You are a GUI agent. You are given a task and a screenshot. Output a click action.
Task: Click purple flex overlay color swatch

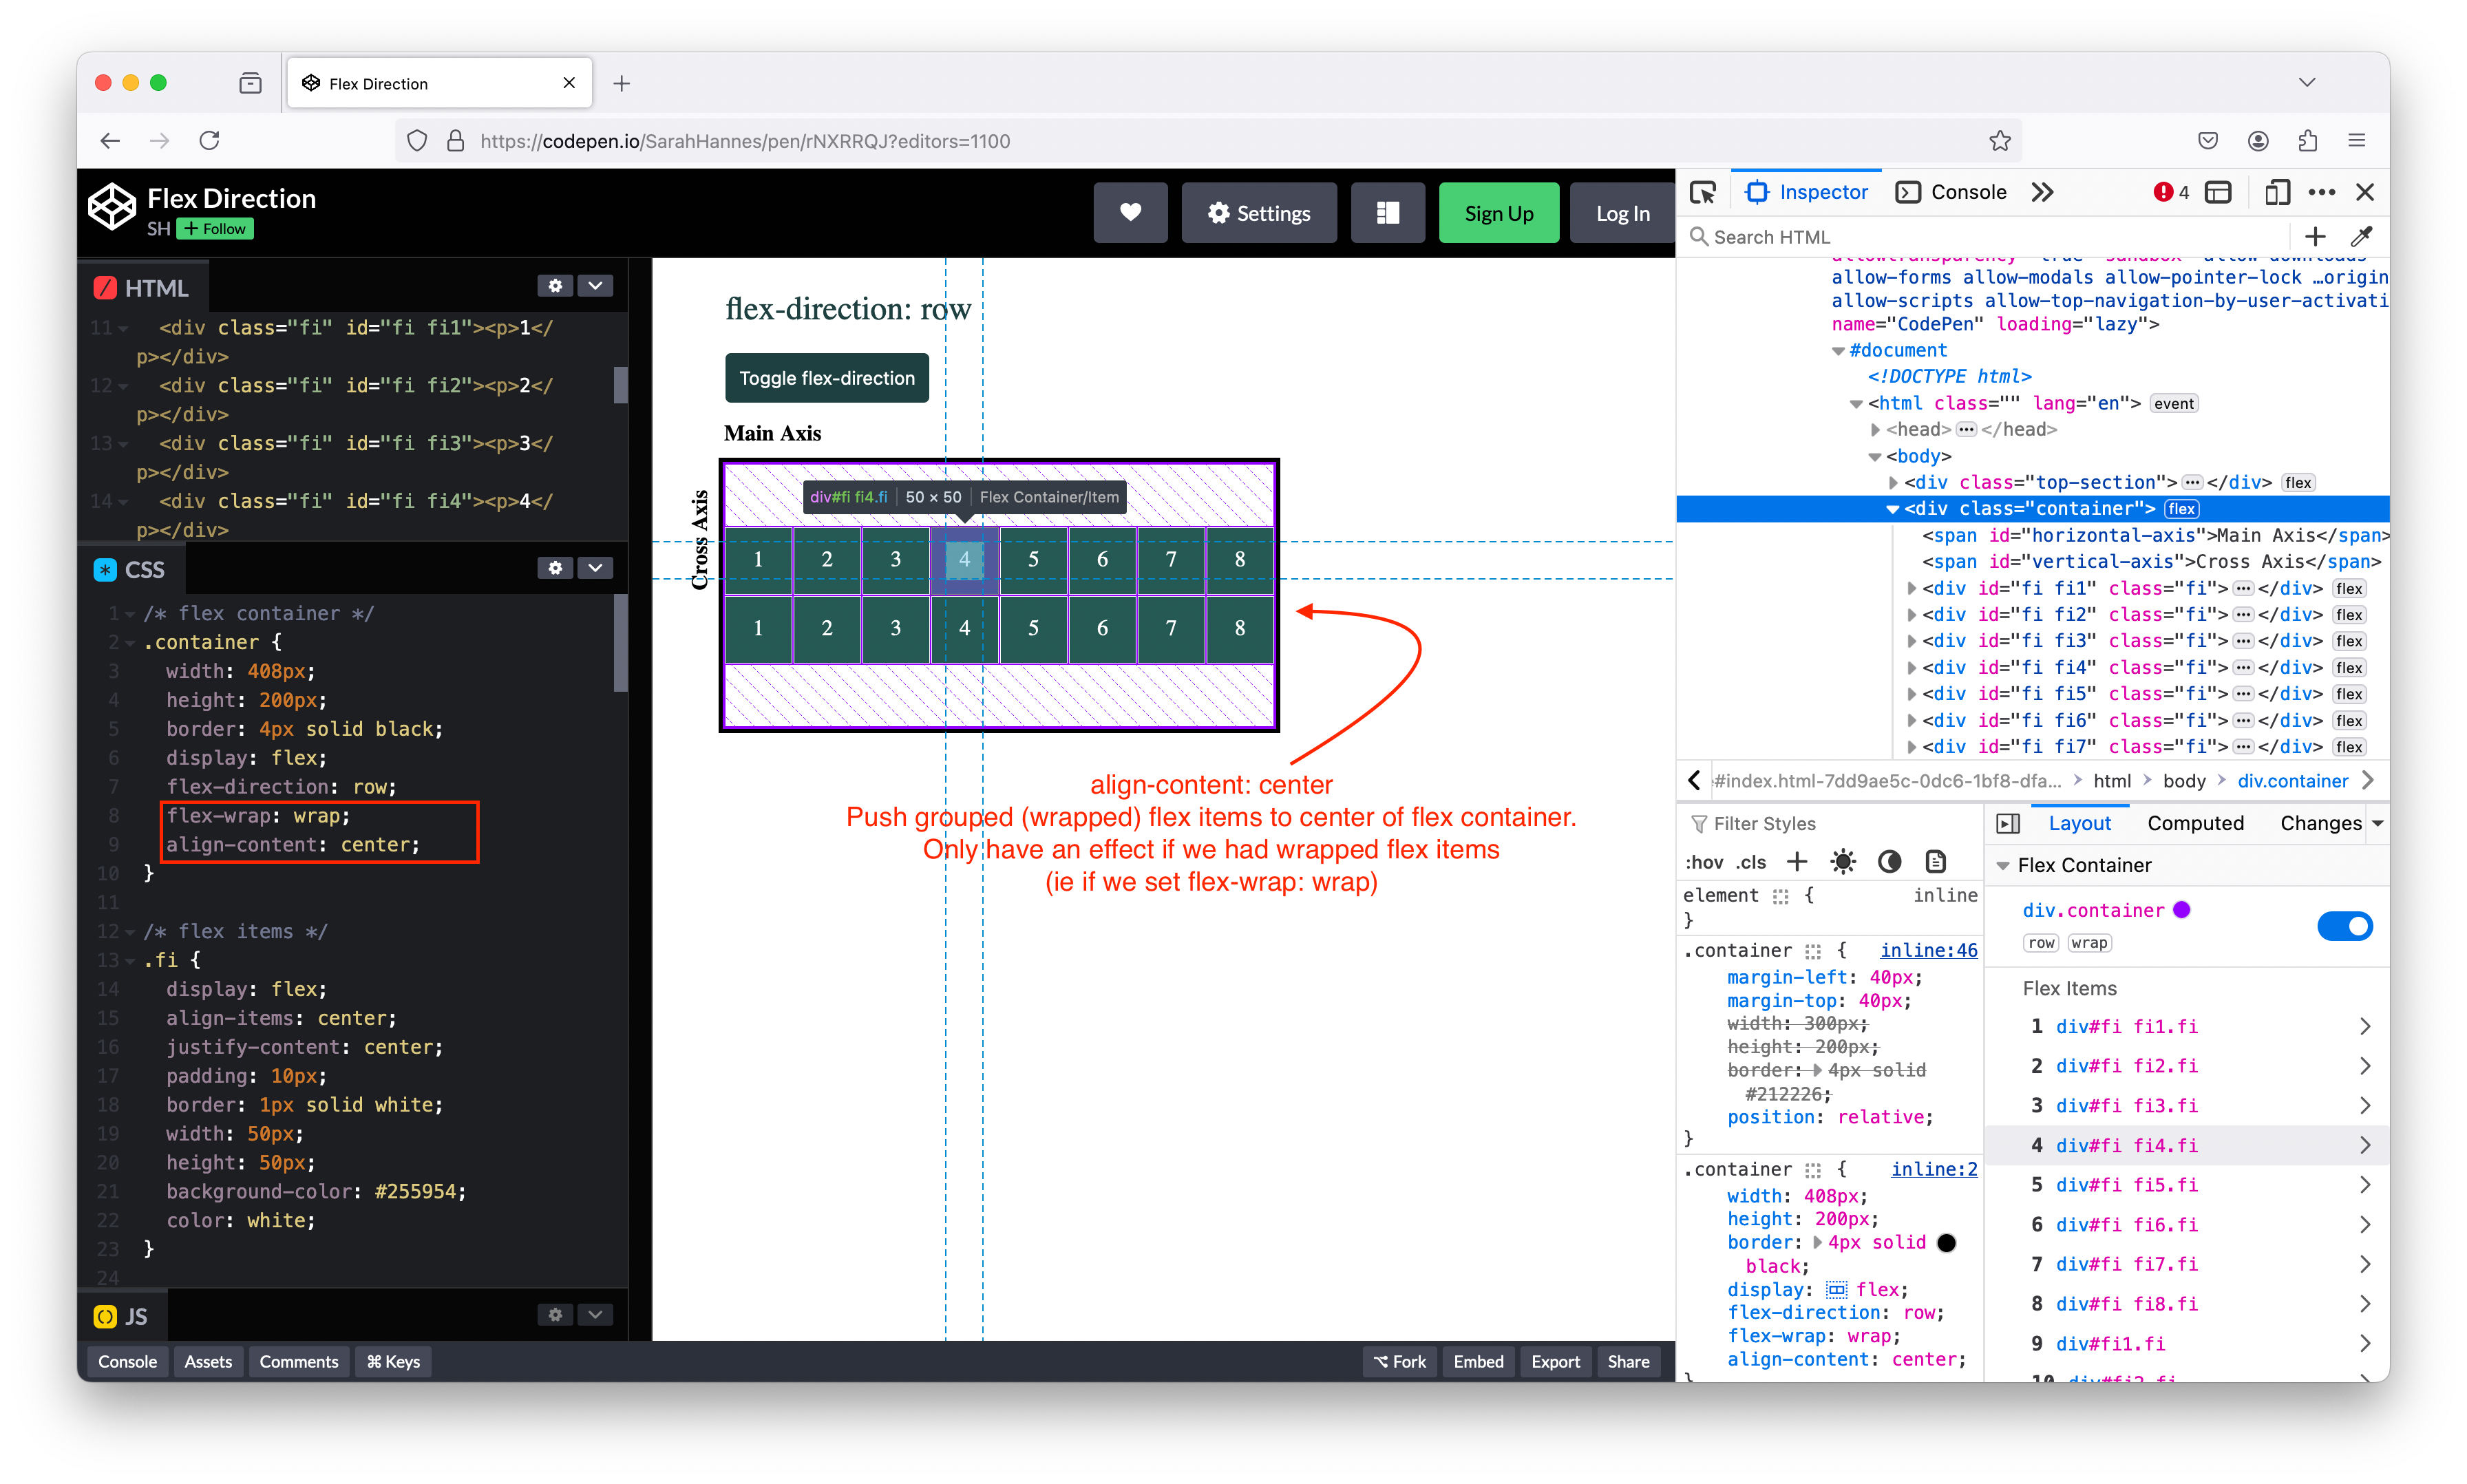click(2182, 909)
